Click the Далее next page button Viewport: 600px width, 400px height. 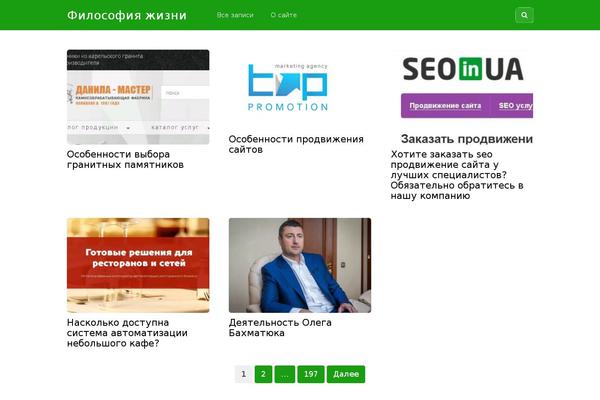pos(346,374)
